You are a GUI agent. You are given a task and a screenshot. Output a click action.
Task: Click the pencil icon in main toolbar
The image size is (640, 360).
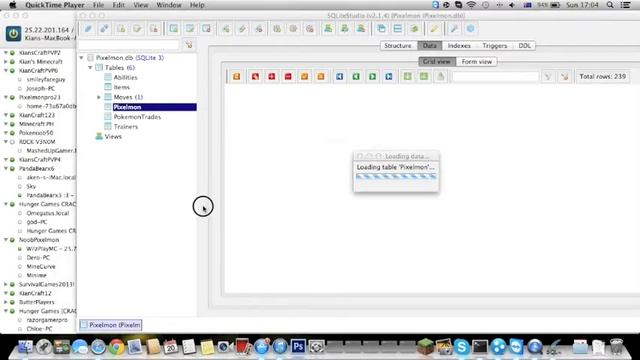(434, 29)
